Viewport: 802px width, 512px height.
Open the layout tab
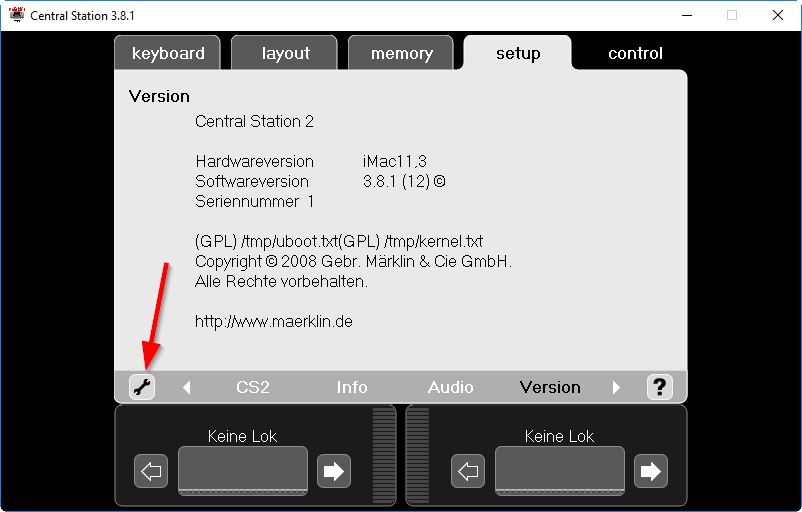[285, 53]
